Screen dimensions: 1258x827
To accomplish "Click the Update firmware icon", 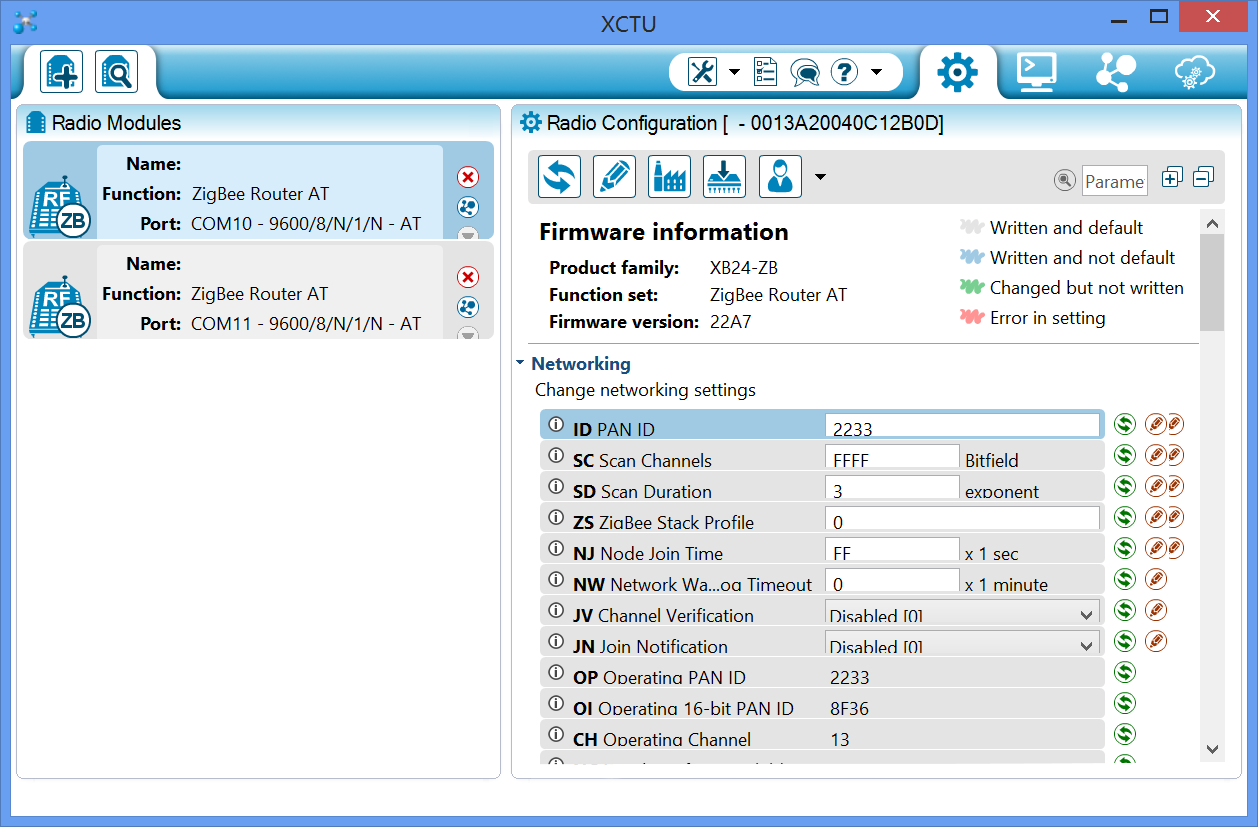I will 724,177.
